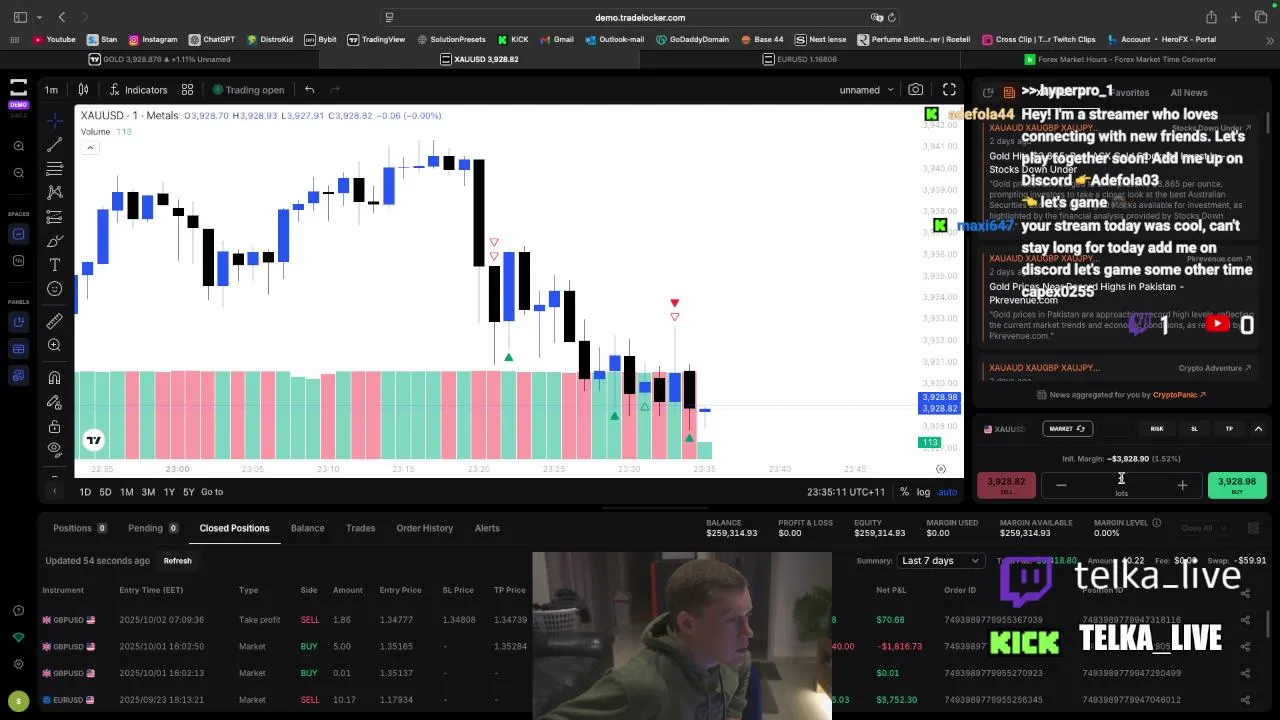Open the Fibonacci retracement tools
This screenshot has width=1280, height=720.
[x=54, y=169]
